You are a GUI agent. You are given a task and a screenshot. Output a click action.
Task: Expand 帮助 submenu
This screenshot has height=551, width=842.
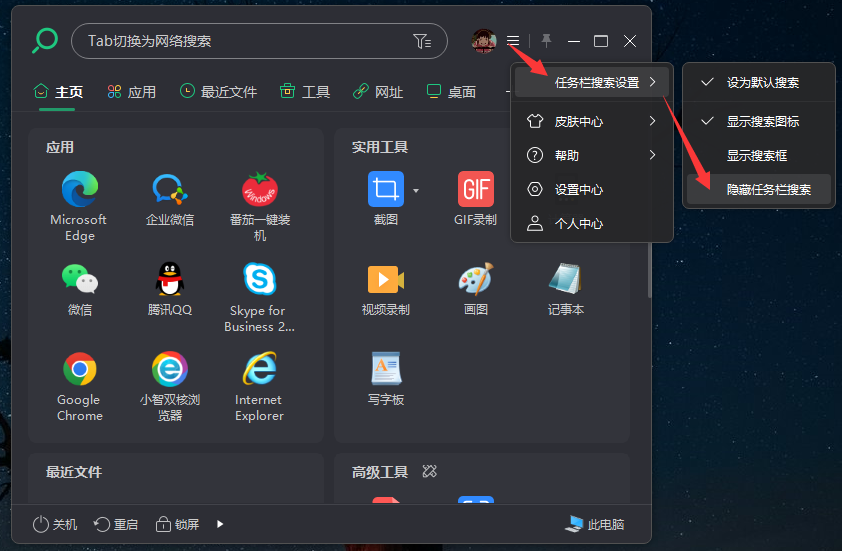click(592, 155)
